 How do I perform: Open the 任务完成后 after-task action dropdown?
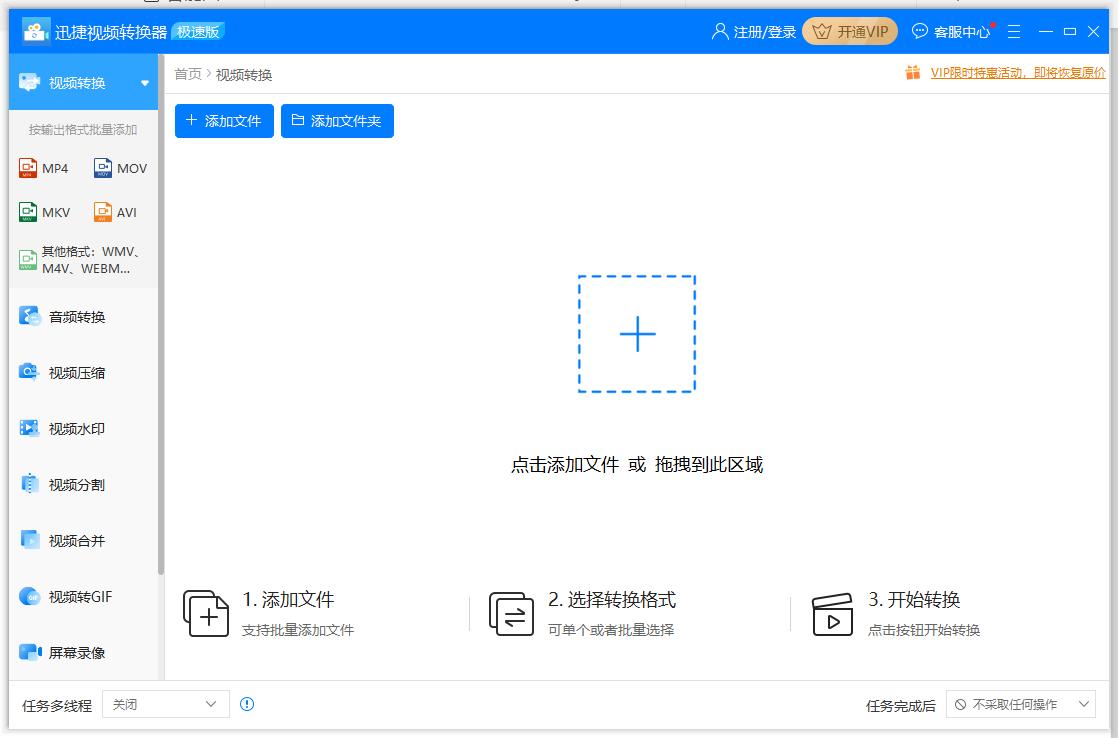coord(1020,704)
